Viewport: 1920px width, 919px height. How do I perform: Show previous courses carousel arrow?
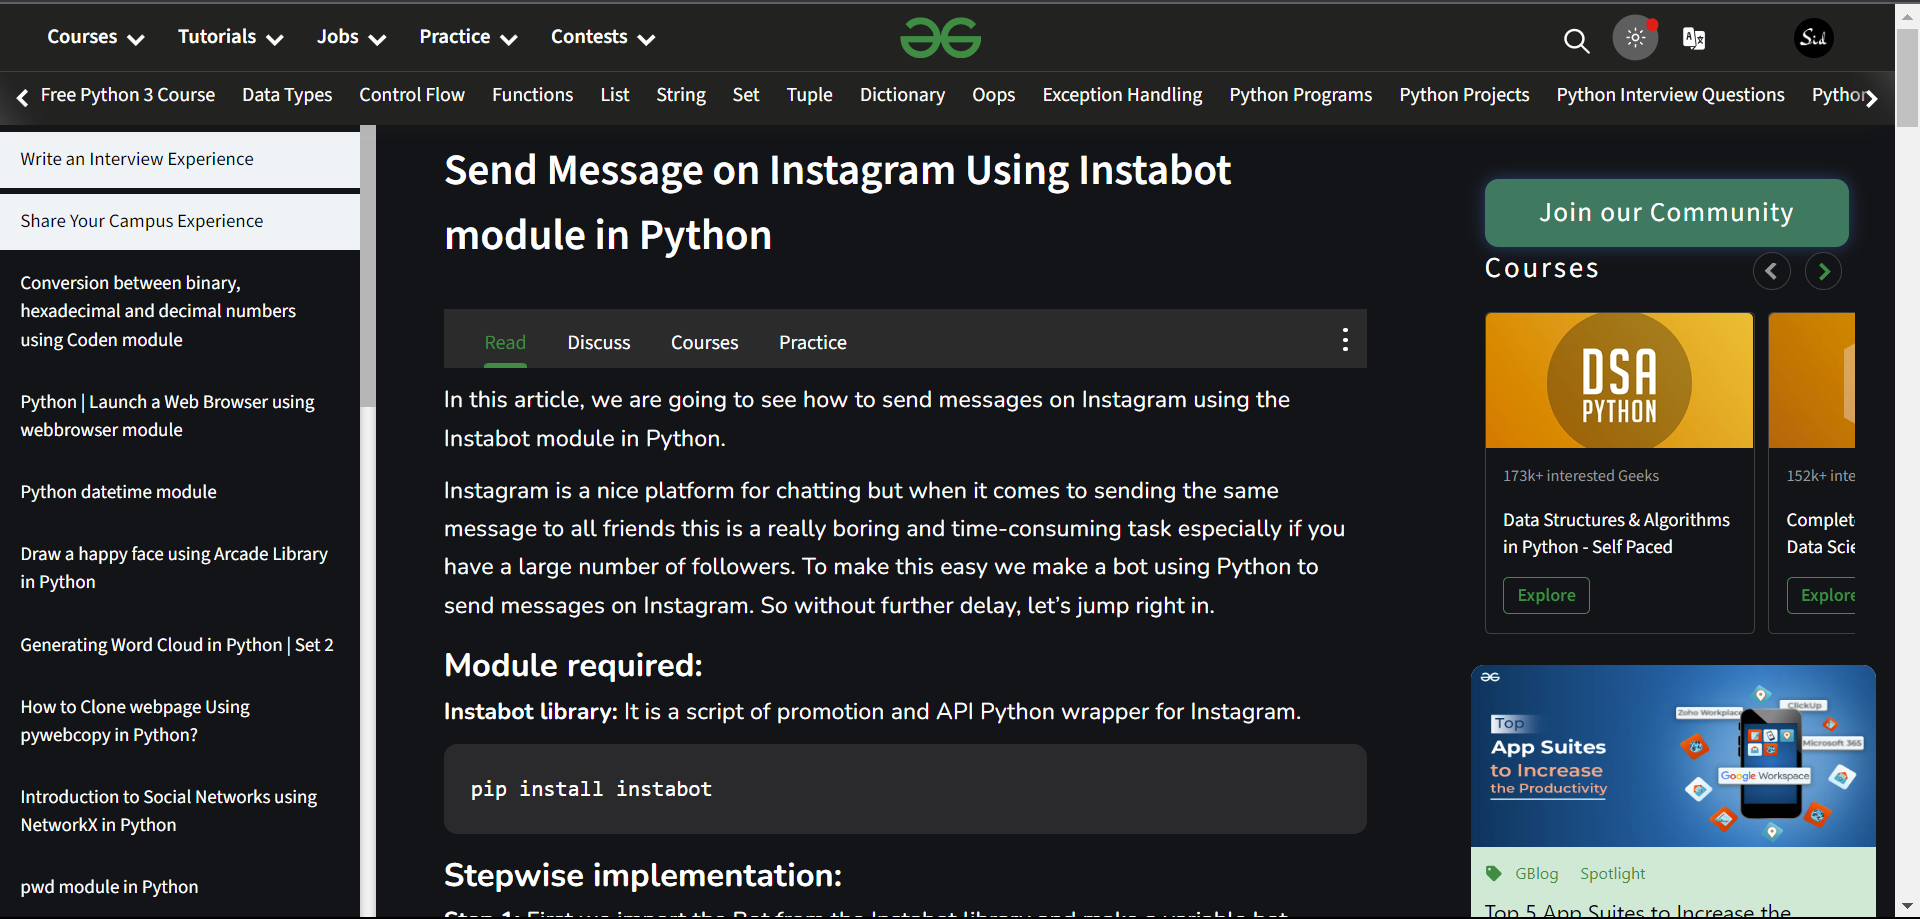[1771, 271]
